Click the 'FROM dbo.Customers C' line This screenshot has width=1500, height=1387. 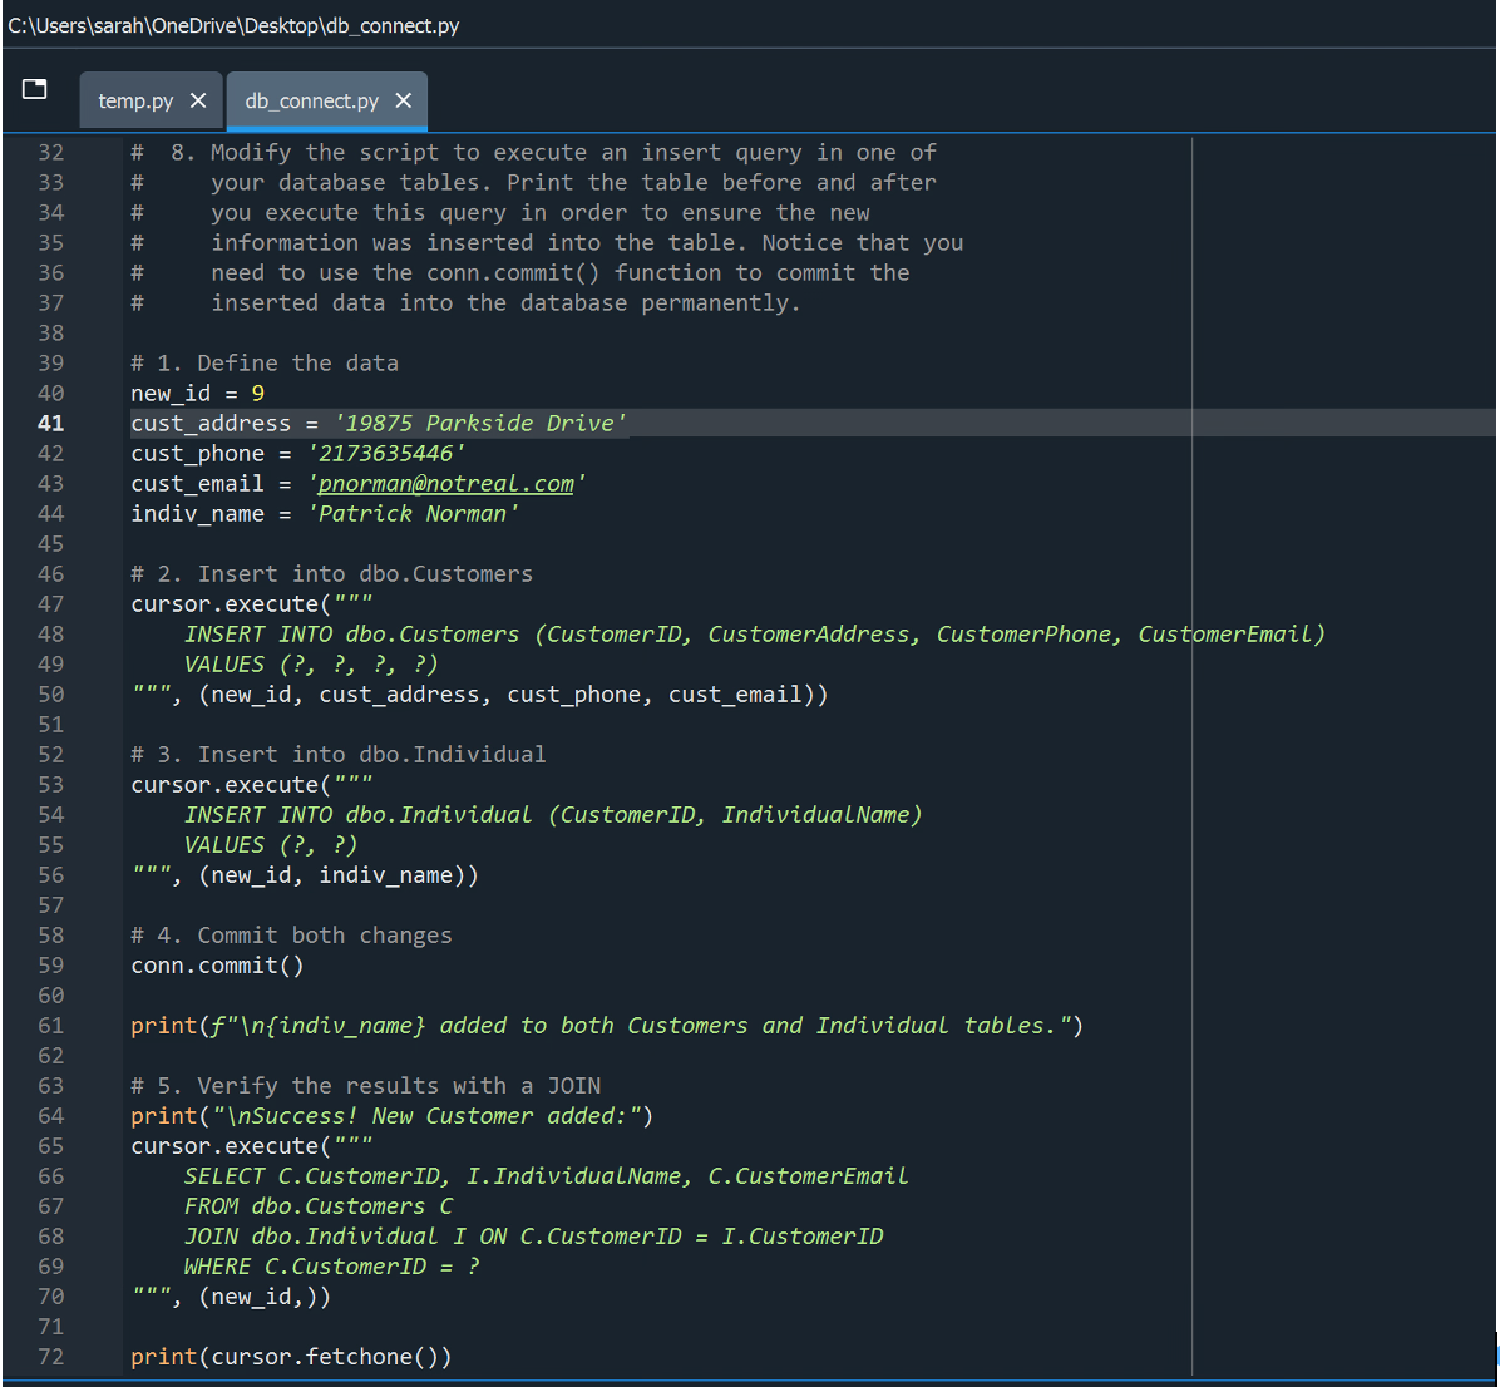click(x=319, y=1207)
